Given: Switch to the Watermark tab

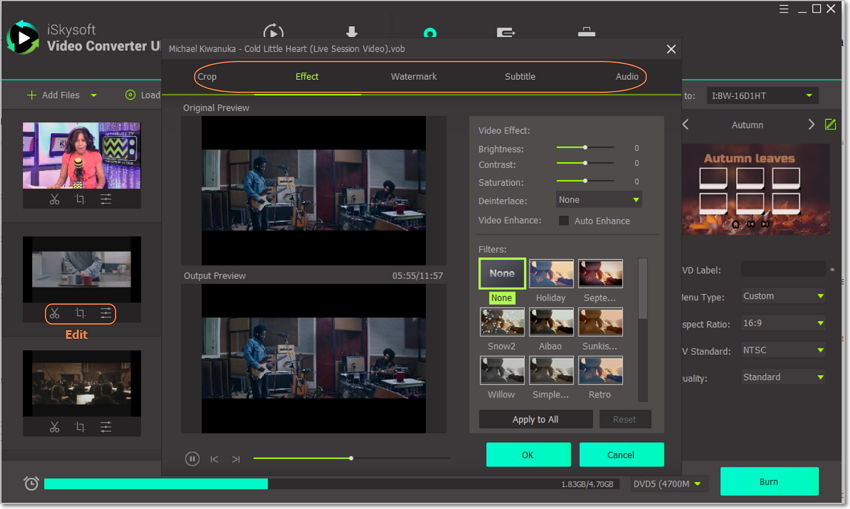Looking at the screenshot, I should [x=414, y=77].
